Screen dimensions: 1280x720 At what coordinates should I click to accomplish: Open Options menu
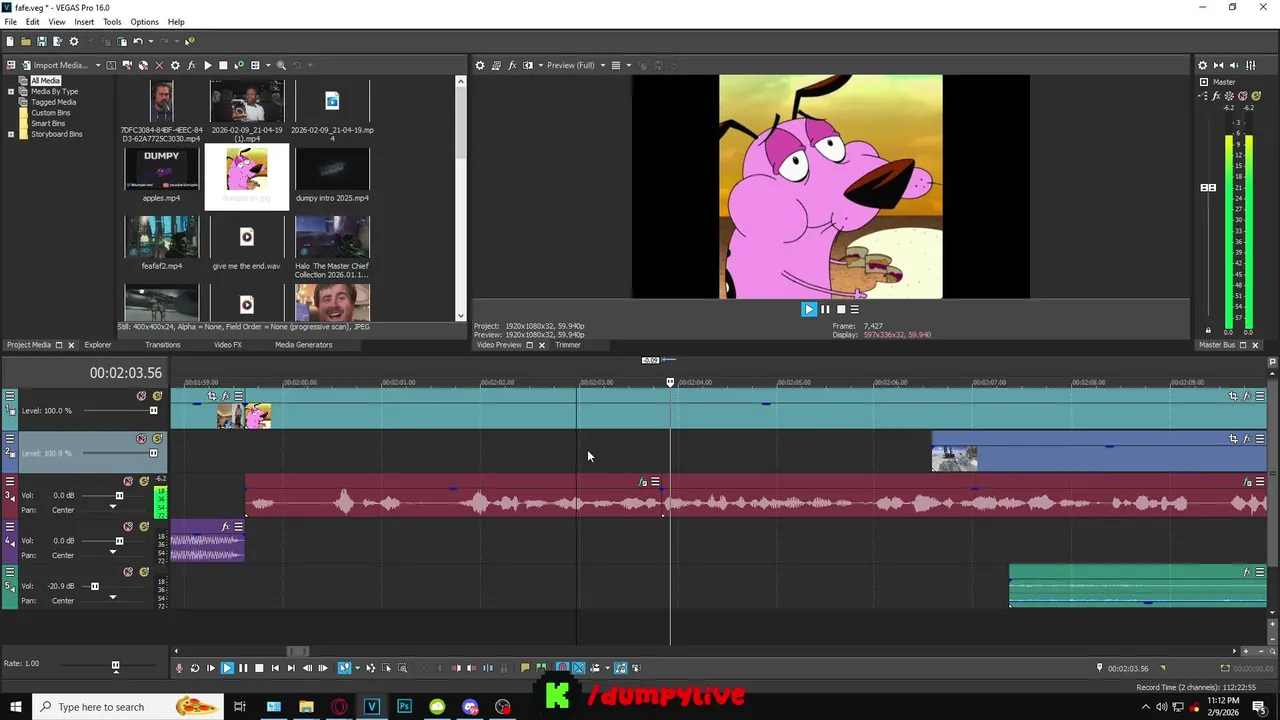(144, 22)
